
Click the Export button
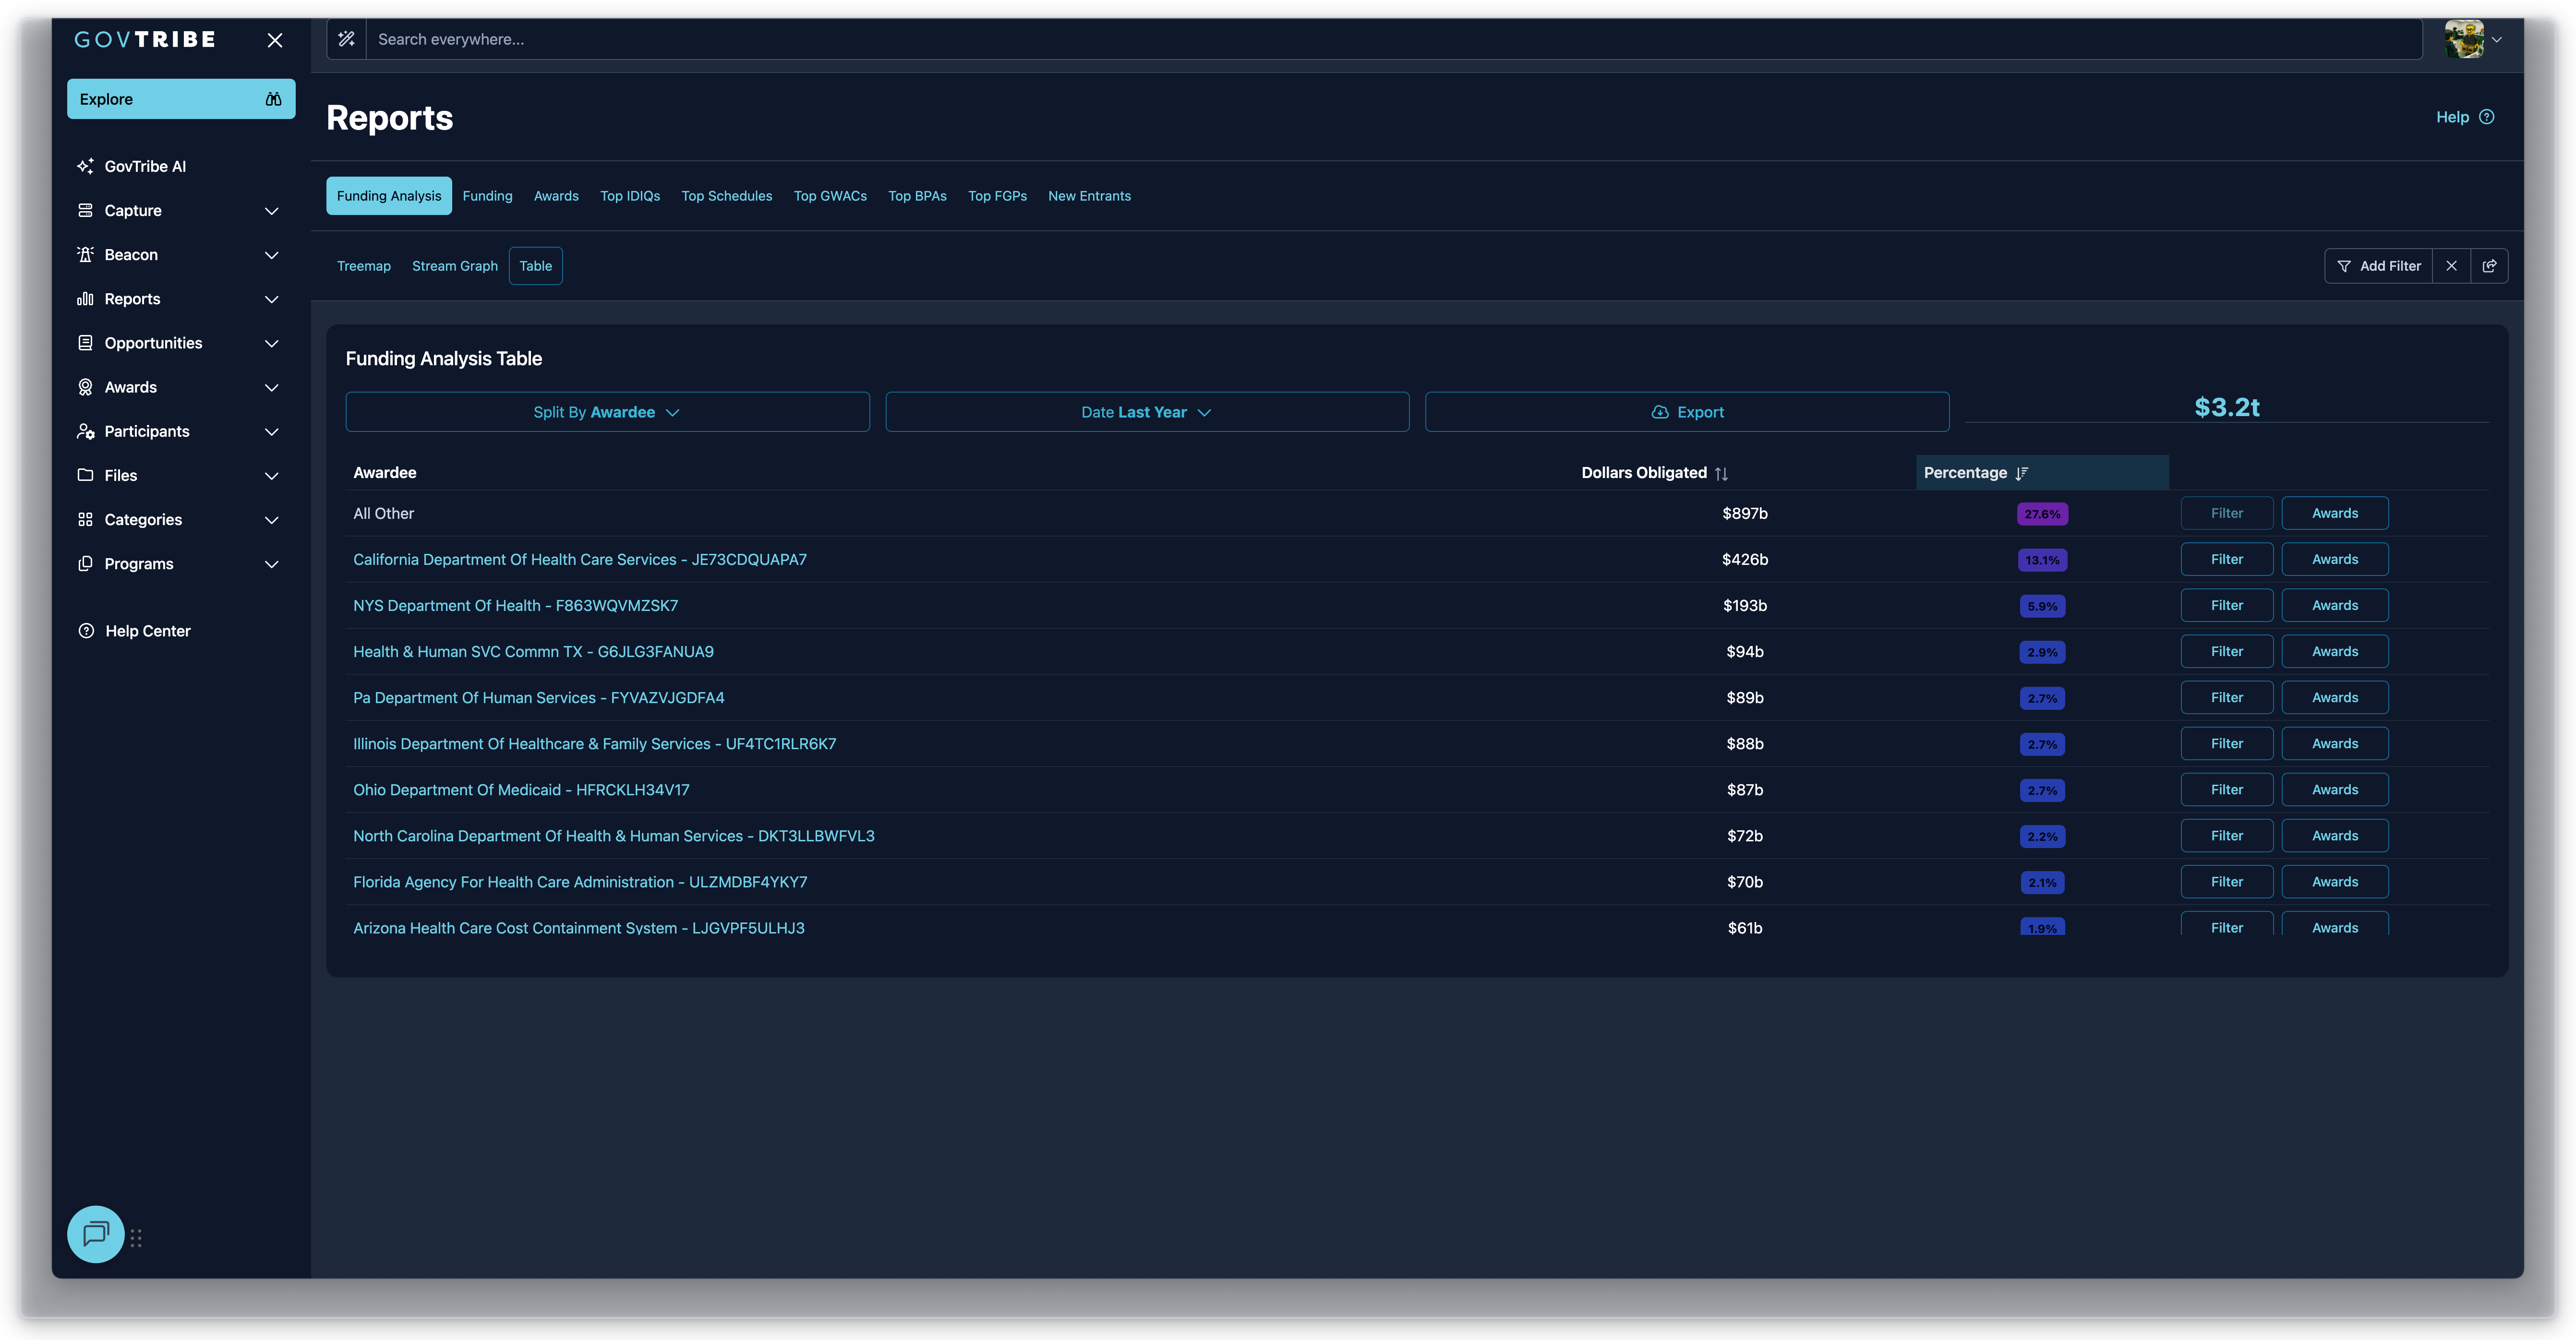pyautogui.click(x=1687, y=412)
